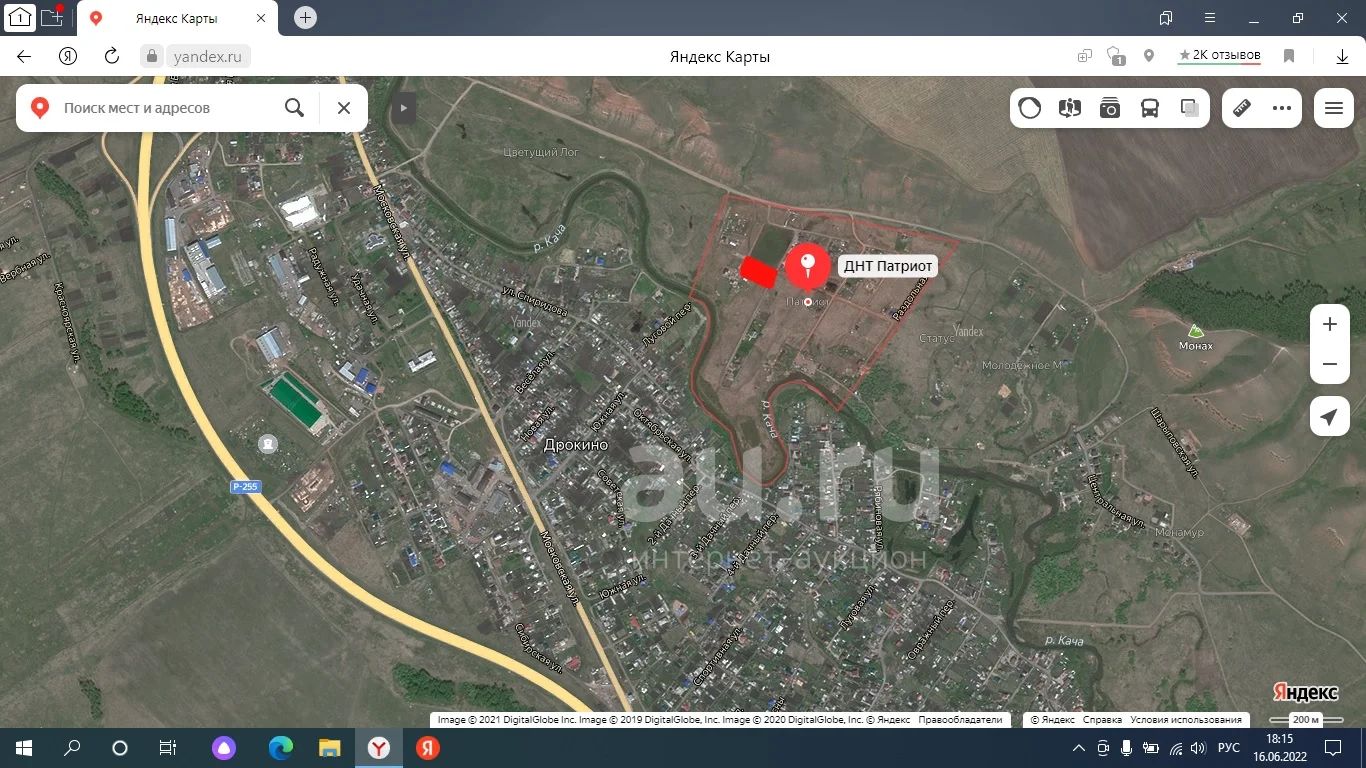Open the 2К отзывов site reviews
The image size is (1366, 768).
coord(1219,56)
